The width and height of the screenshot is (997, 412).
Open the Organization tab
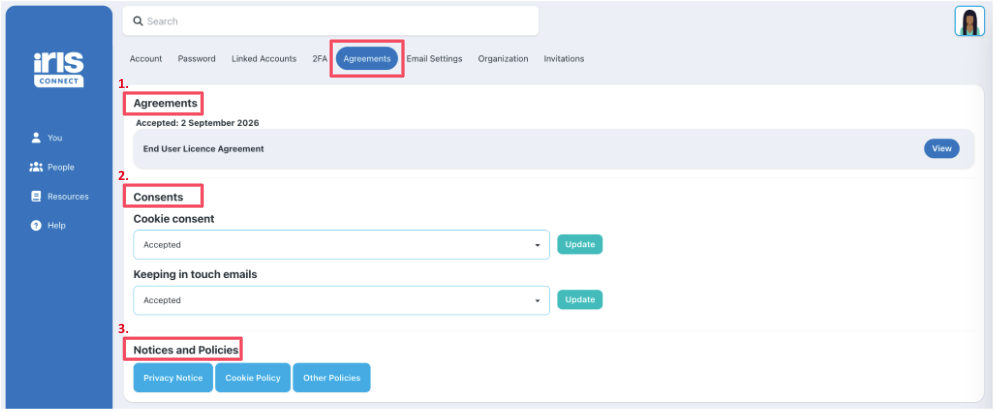503,58
